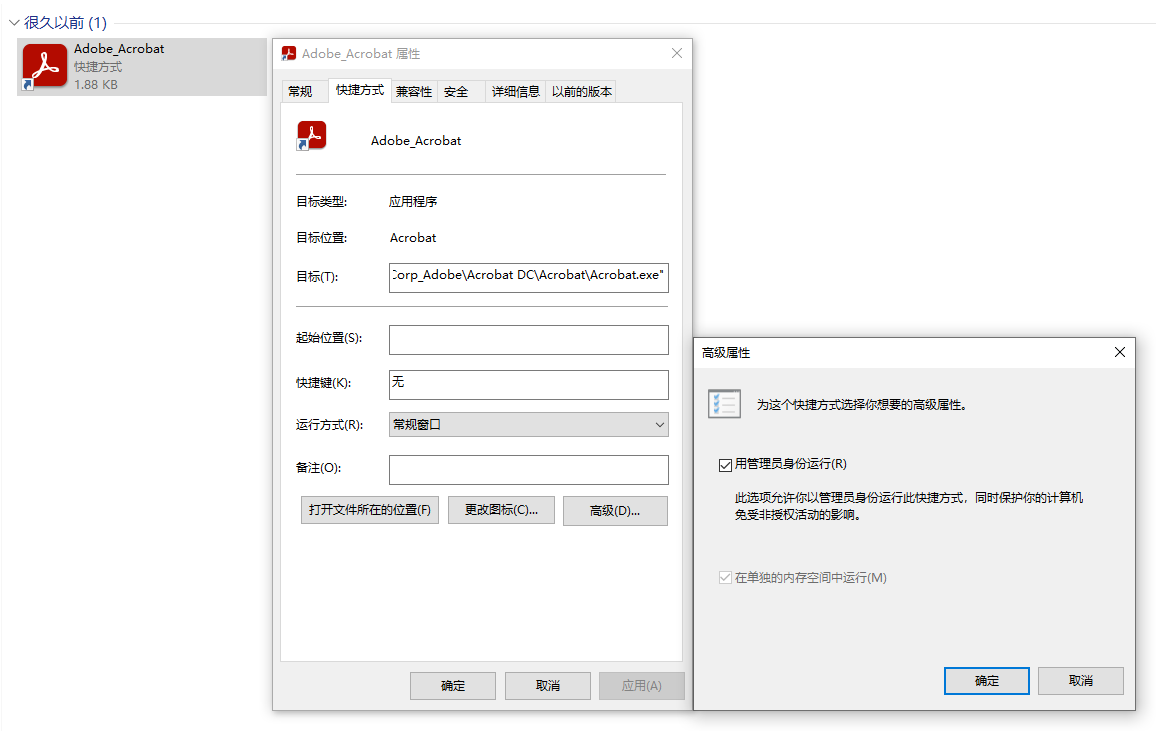
Task: Focus the 备注(O) input field
Action: pyautogui.click(x=529, y=469)
